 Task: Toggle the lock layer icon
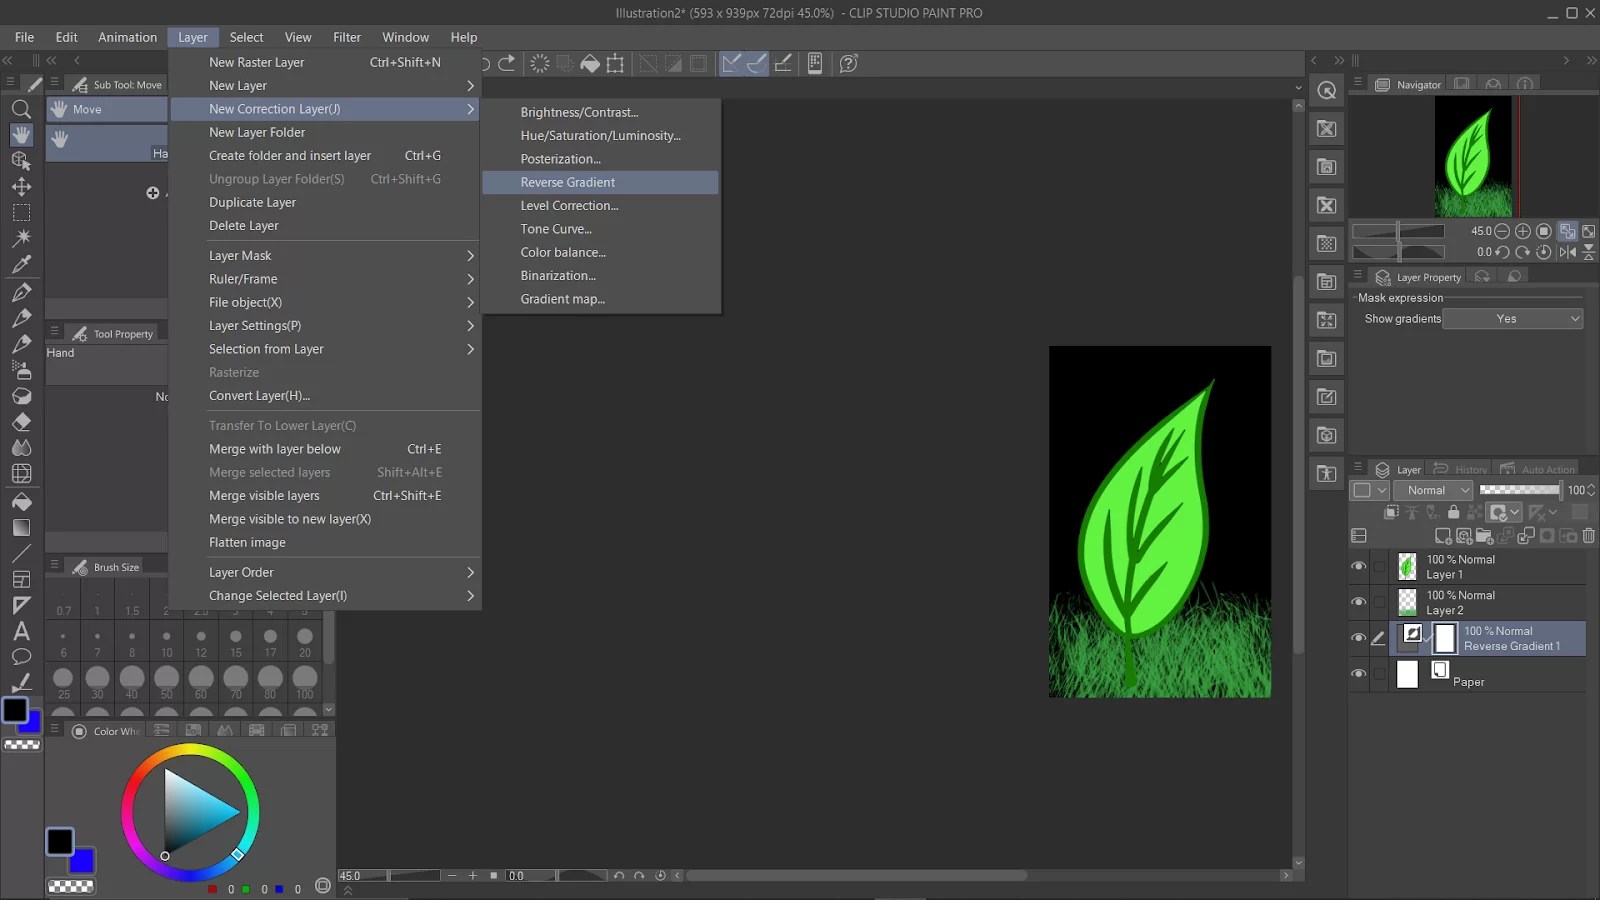[x=1453, y=513]
